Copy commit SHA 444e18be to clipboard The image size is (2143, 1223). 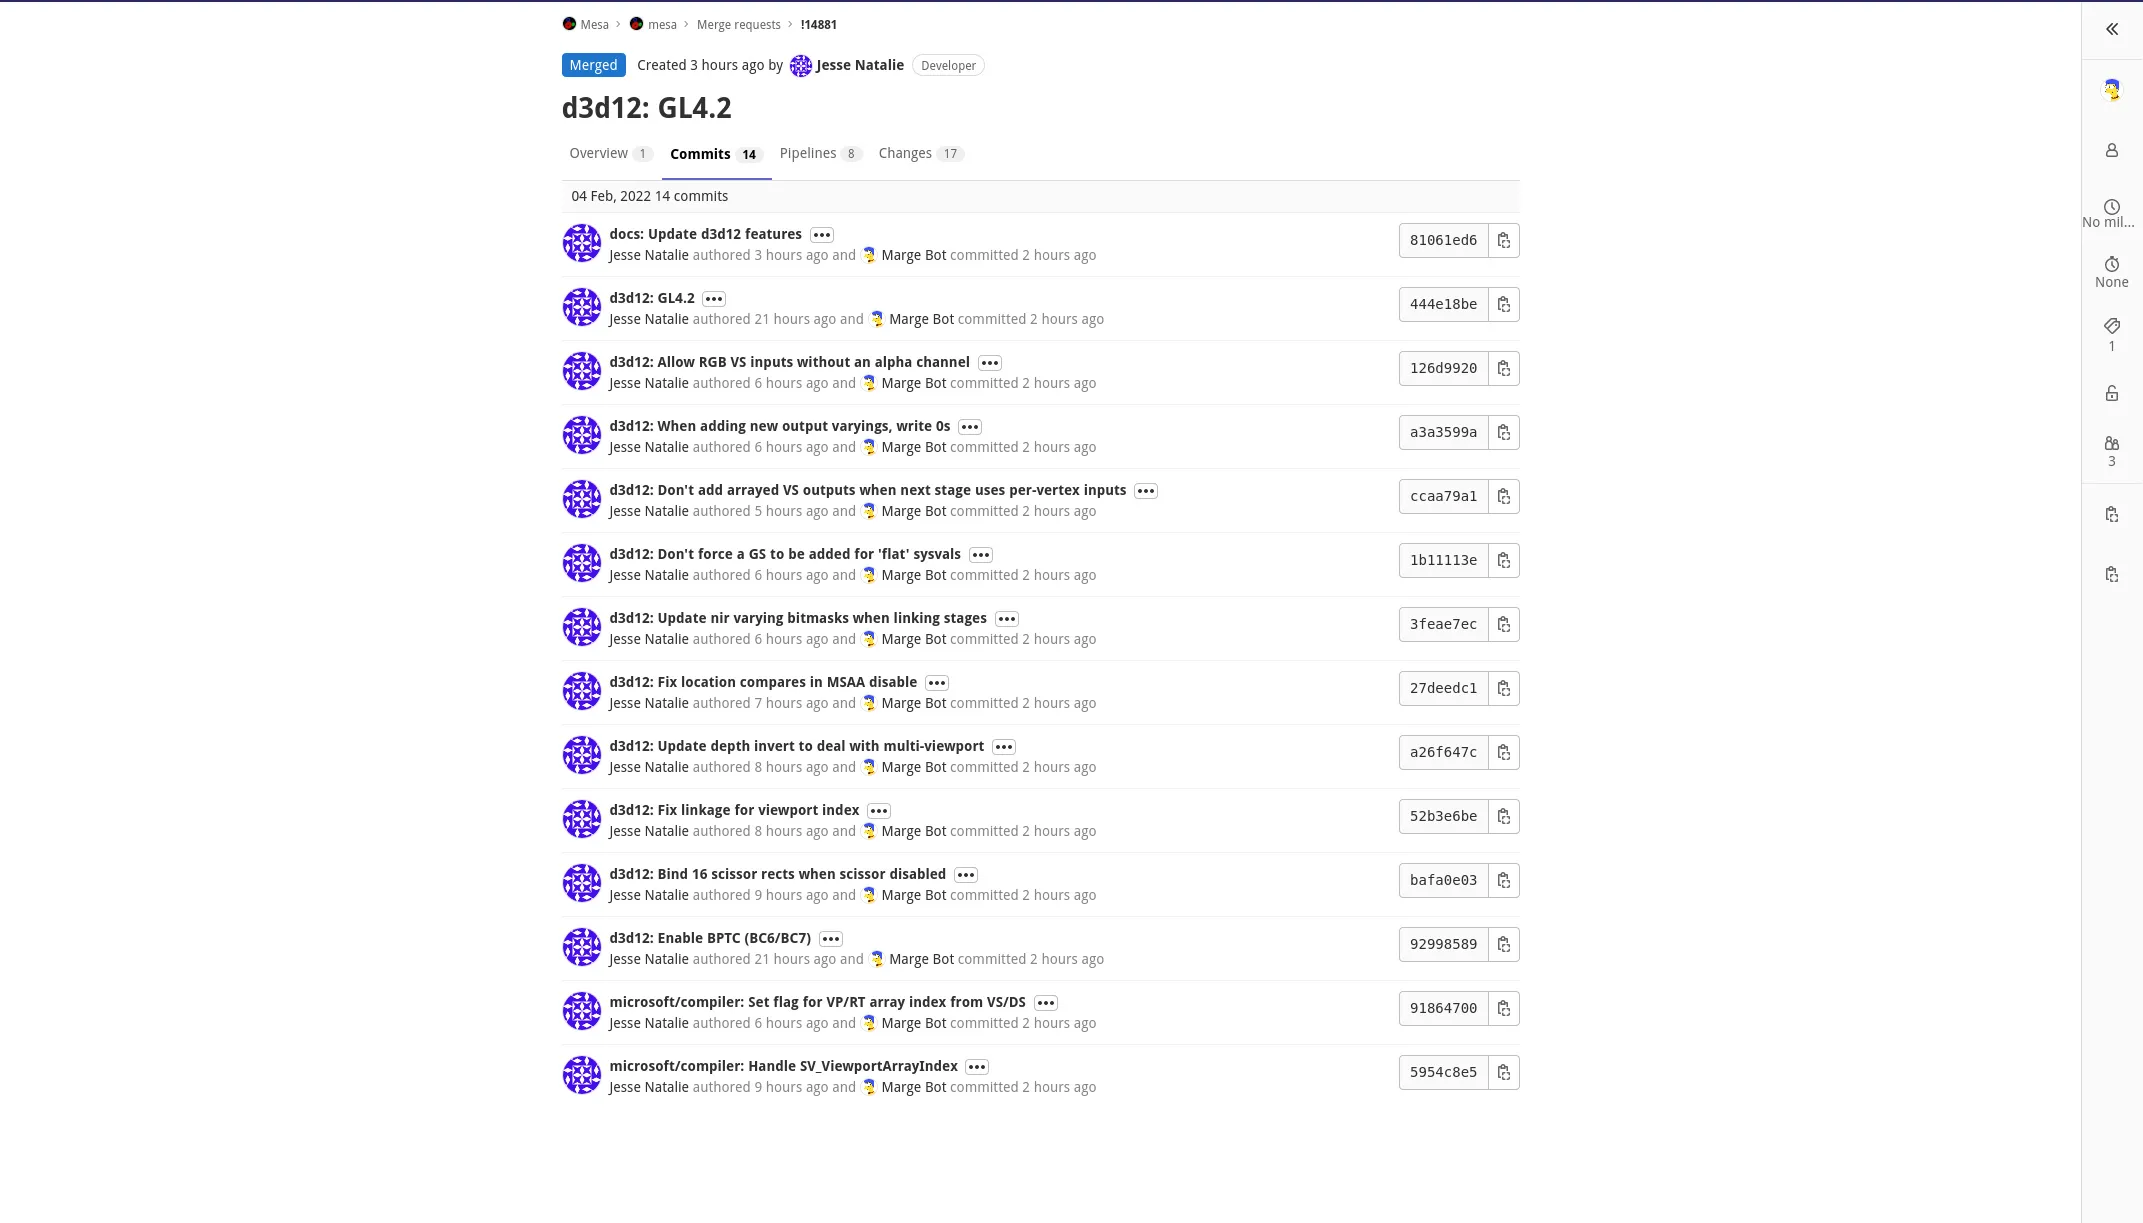tap(1503, 304)
